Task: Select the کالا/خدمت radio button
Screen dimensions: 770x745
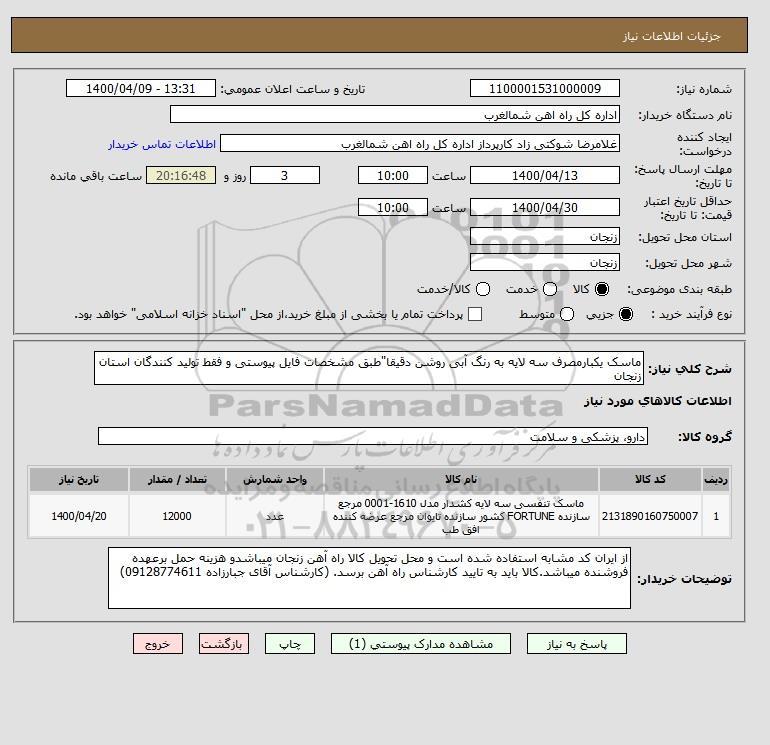Action: click(x=483, y=289)
